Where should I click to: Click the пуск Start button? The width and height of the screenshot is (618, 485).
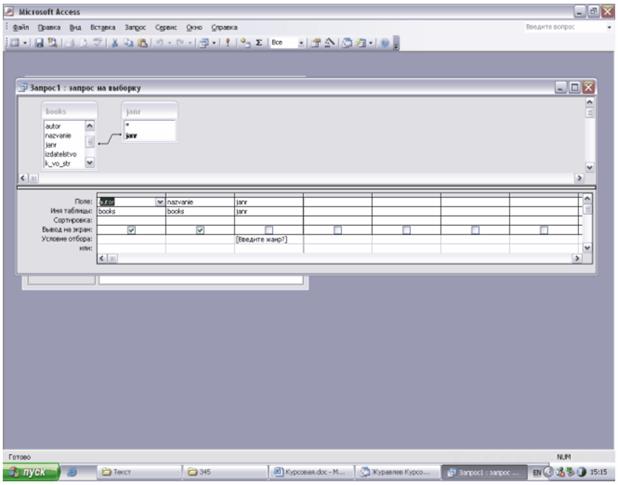pos(32,472)
